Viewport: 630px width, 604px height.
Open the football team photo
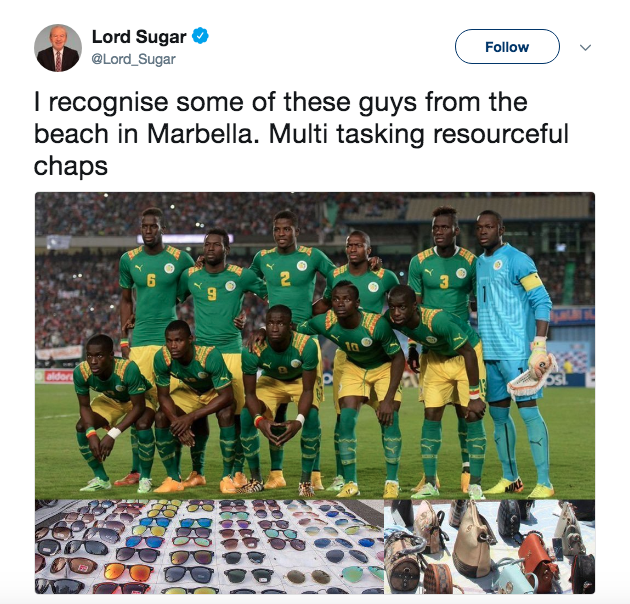[315, 346]
